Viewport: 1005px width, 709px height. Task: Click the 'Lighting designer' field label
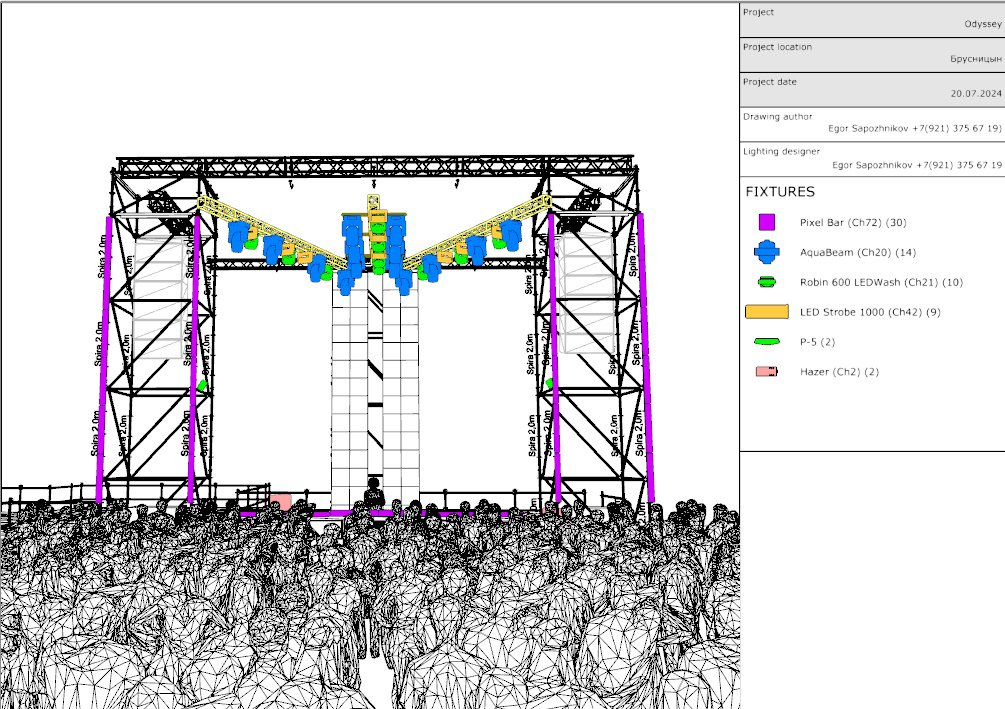point(781,151)
